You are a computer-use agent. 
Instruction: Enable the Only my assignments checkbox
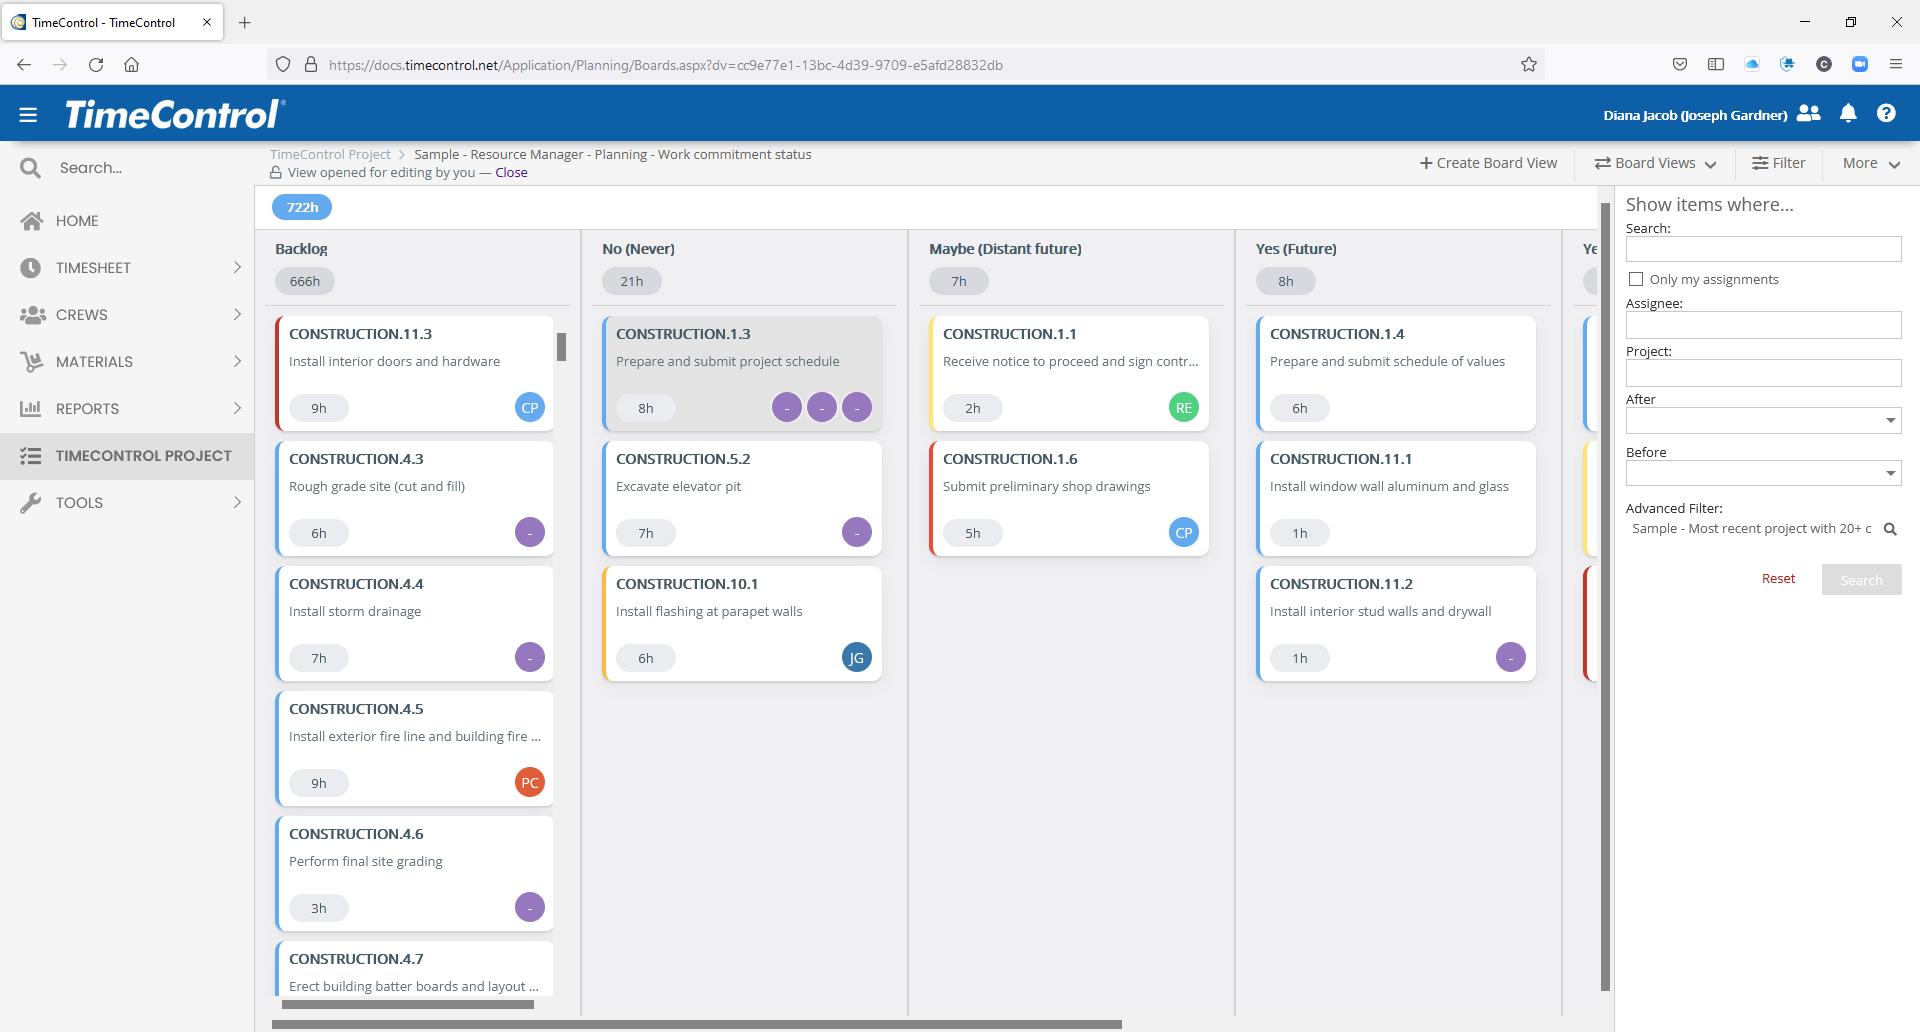(1636, 279)
